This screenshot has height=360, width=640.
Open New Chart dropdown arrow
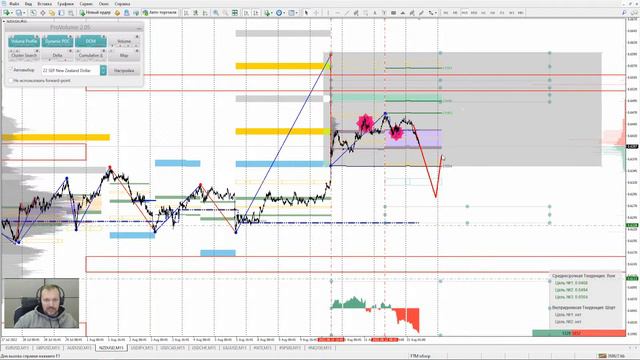tap(12, 13)
